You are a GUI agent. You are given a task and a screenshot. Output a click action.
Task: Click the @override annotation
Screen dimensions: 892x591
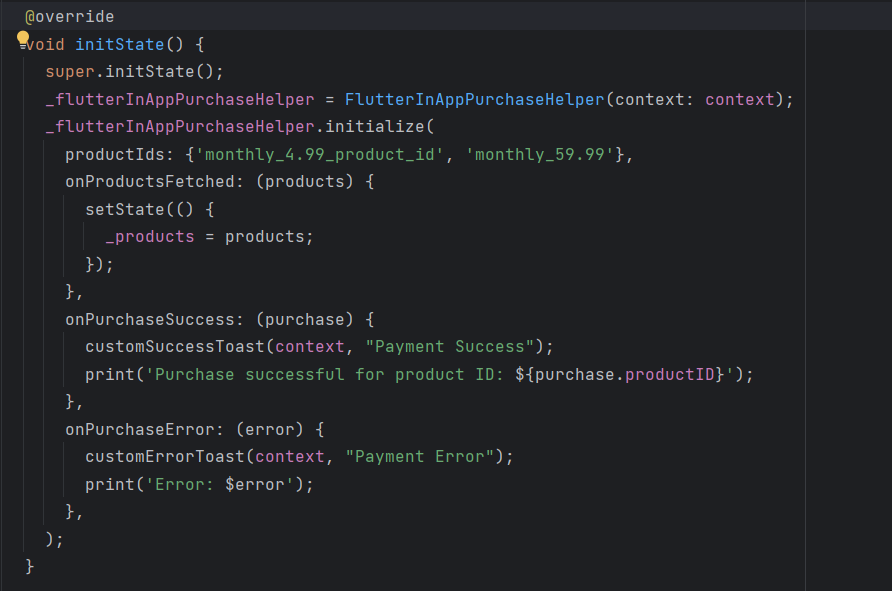point(69,17)
